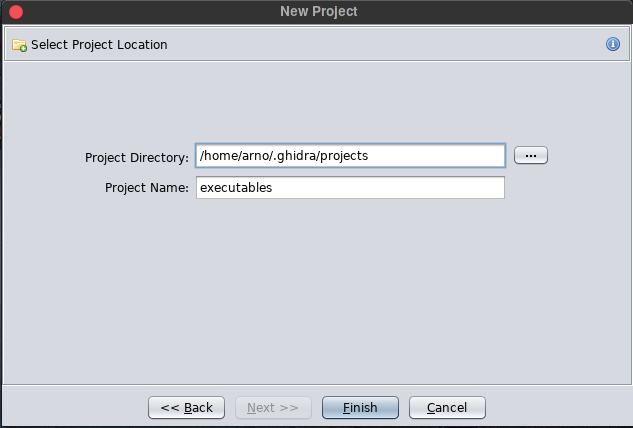Click the empty area right of the Project Name field

pyautogui.click(x=565, y=187)
